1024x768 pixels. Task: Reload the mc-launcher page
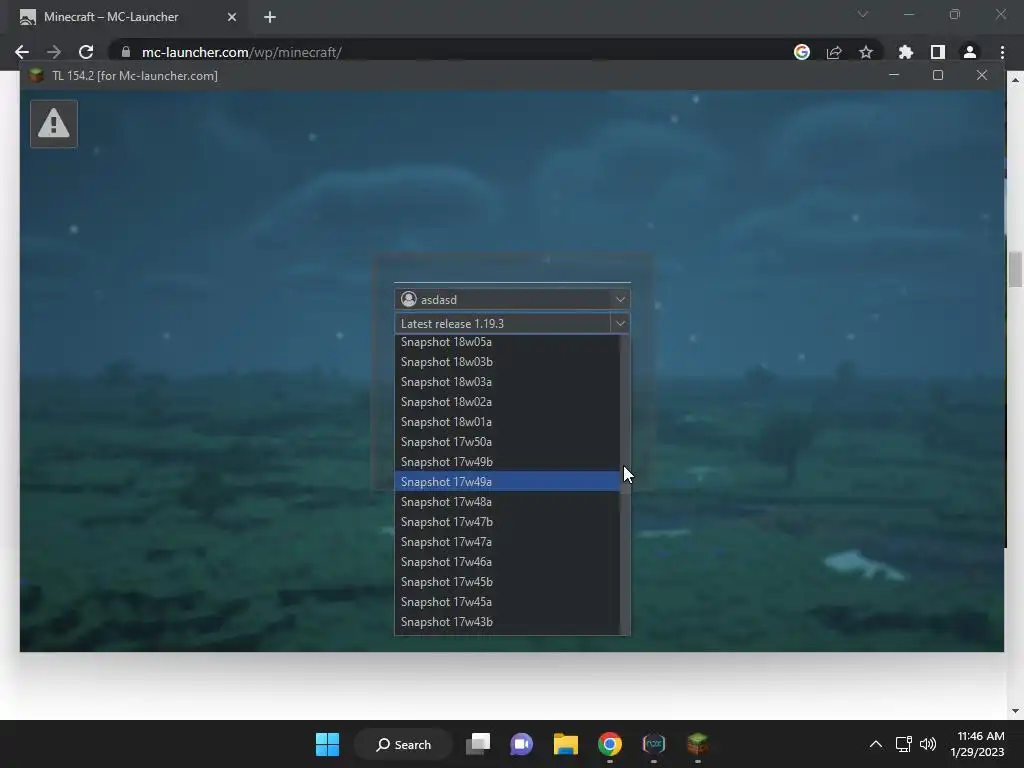[86, 52]
